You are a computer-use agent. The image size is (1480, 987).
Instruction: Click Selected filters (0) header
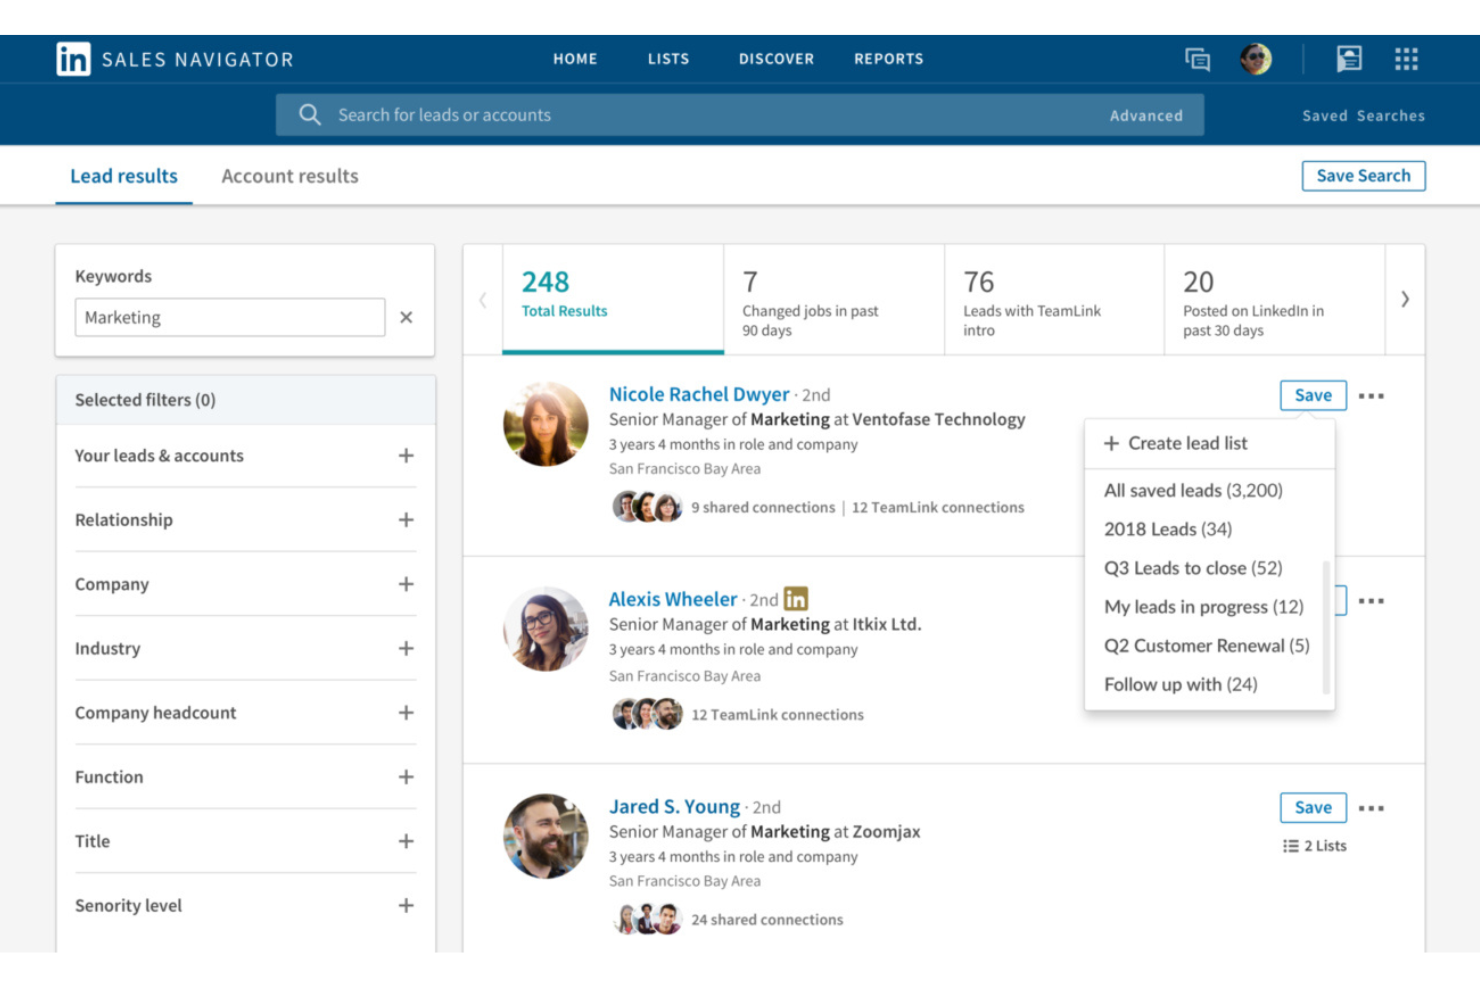pos(245,400)
